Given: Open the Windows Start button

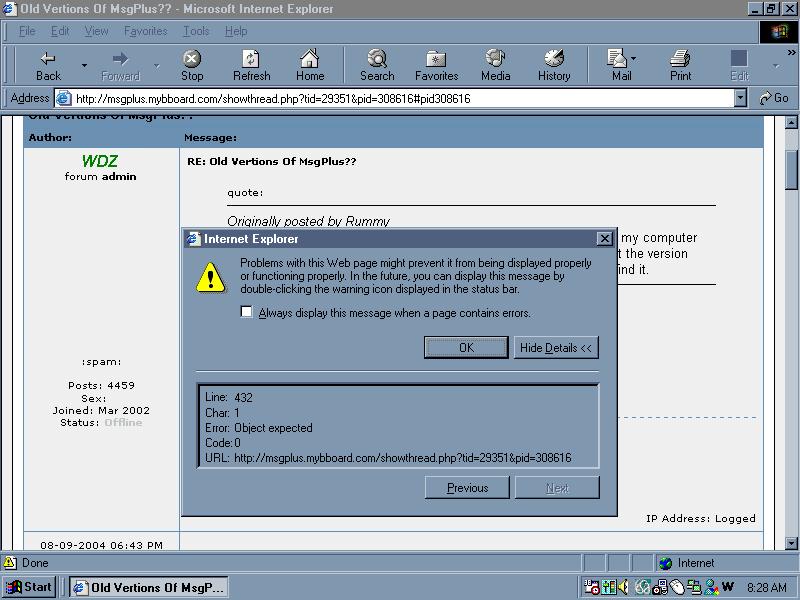Looking at the screenshot, I should (x=29, y=587).
